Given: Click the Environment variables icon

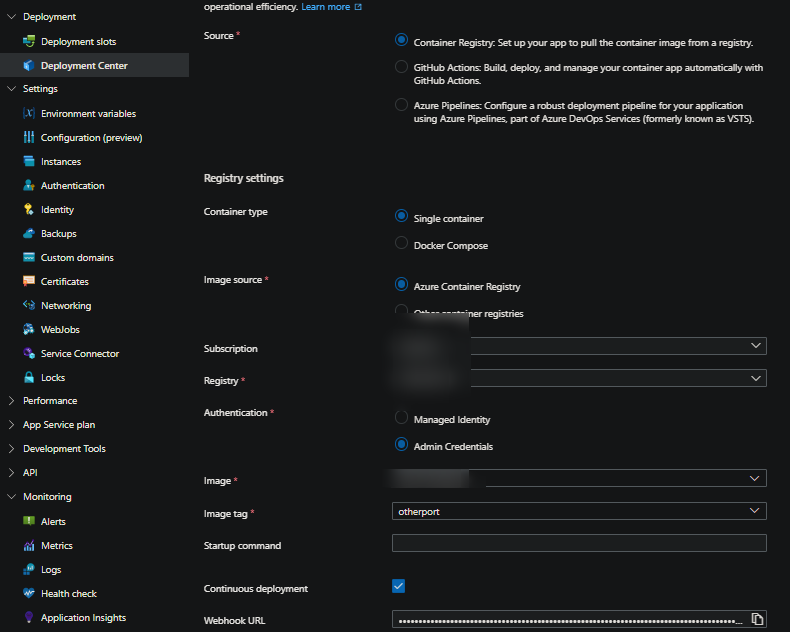Looking at the screenshot, I should 29,113.
